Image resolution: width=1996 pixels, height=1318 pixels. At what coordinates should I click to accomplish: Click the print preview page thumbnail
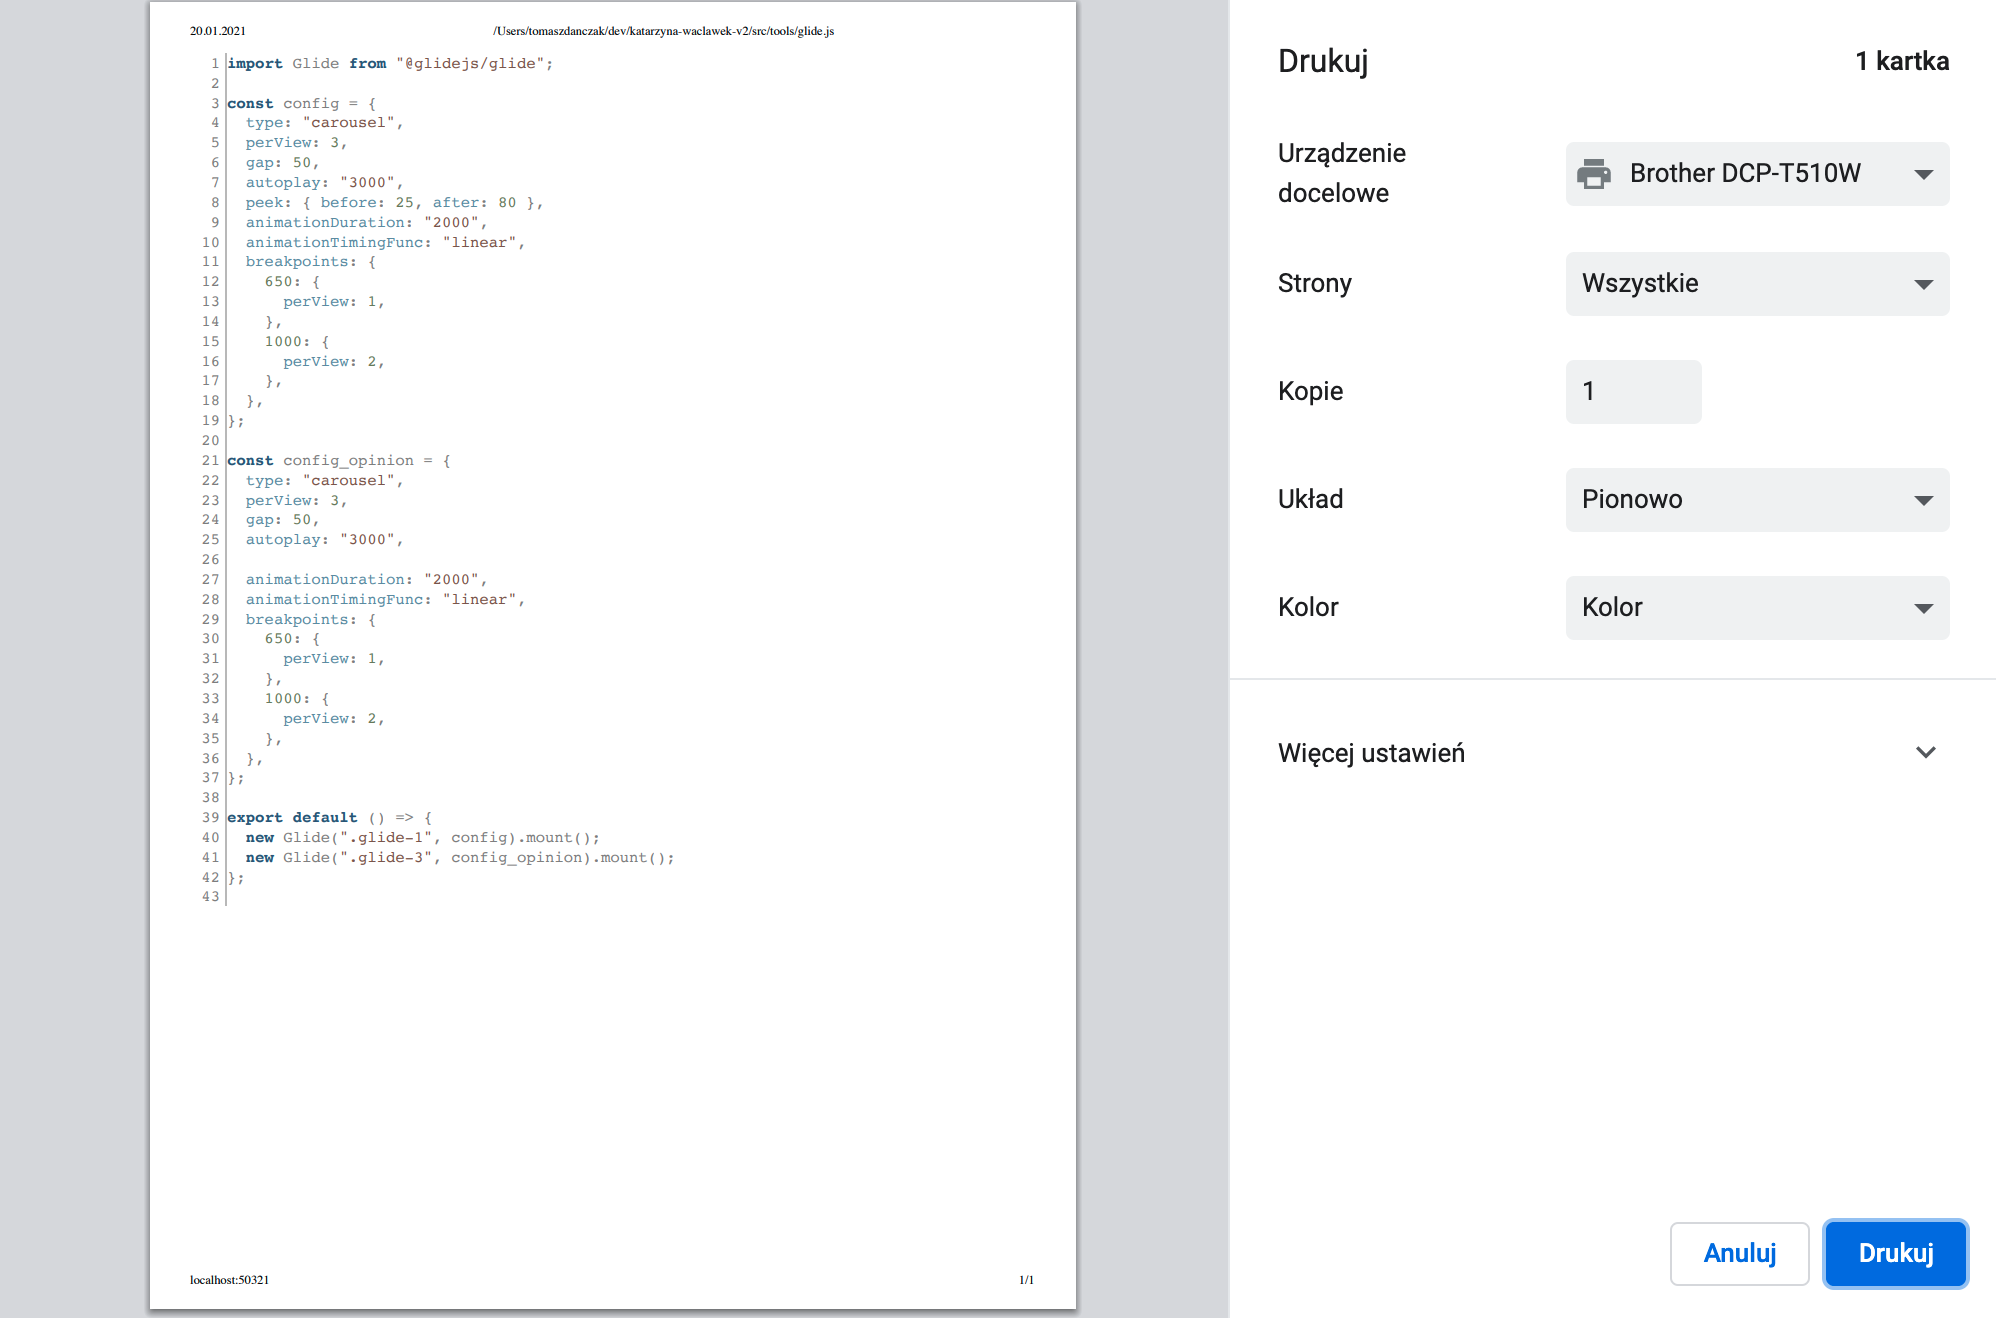(613, 655)
